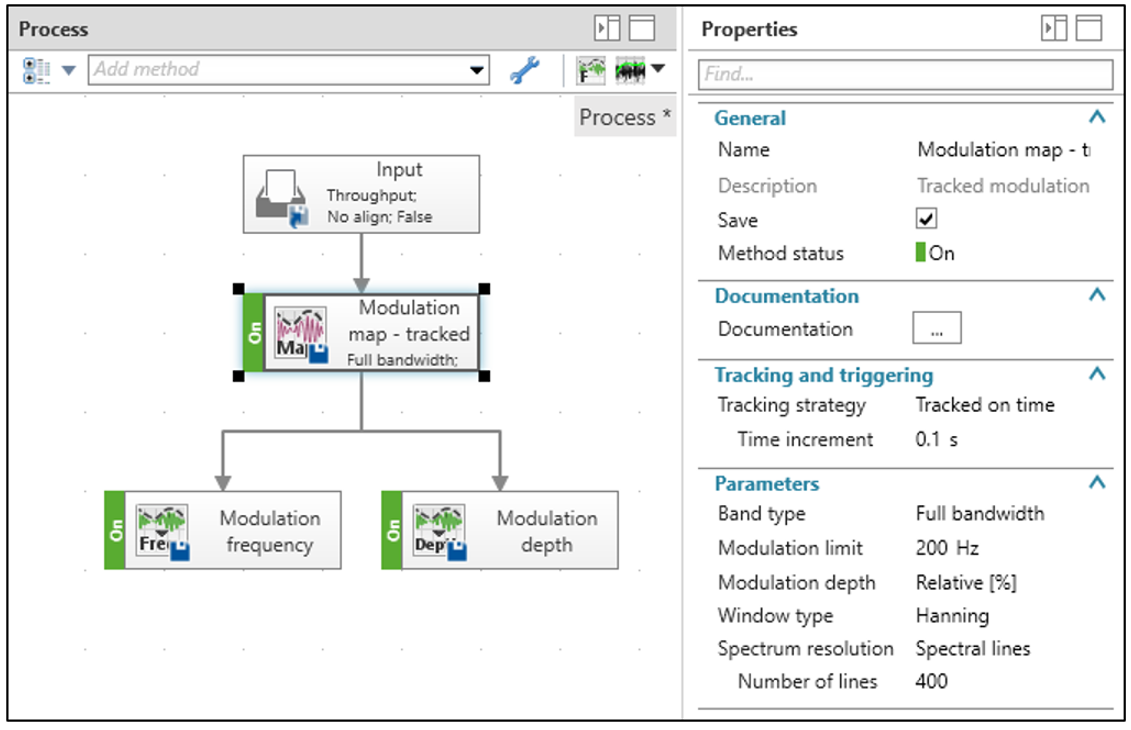Select the Modulation depth node icon

coord(439,531)
